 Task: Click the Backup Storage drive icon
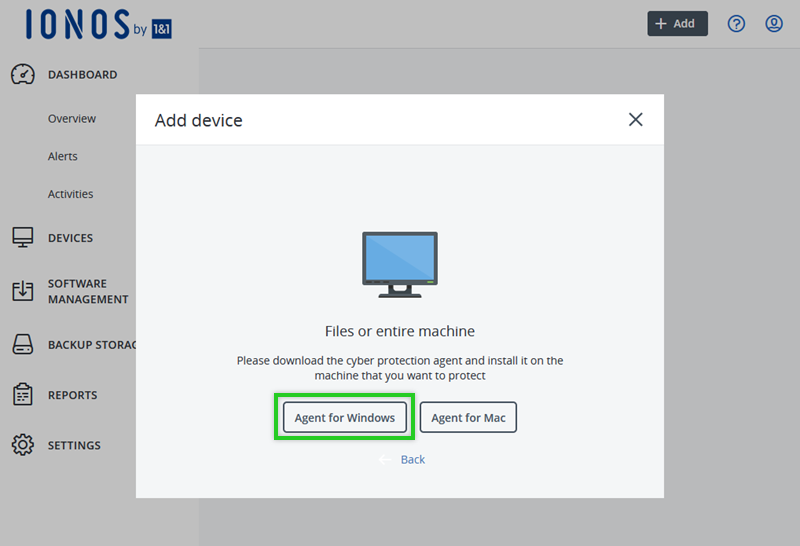point(23,345)
